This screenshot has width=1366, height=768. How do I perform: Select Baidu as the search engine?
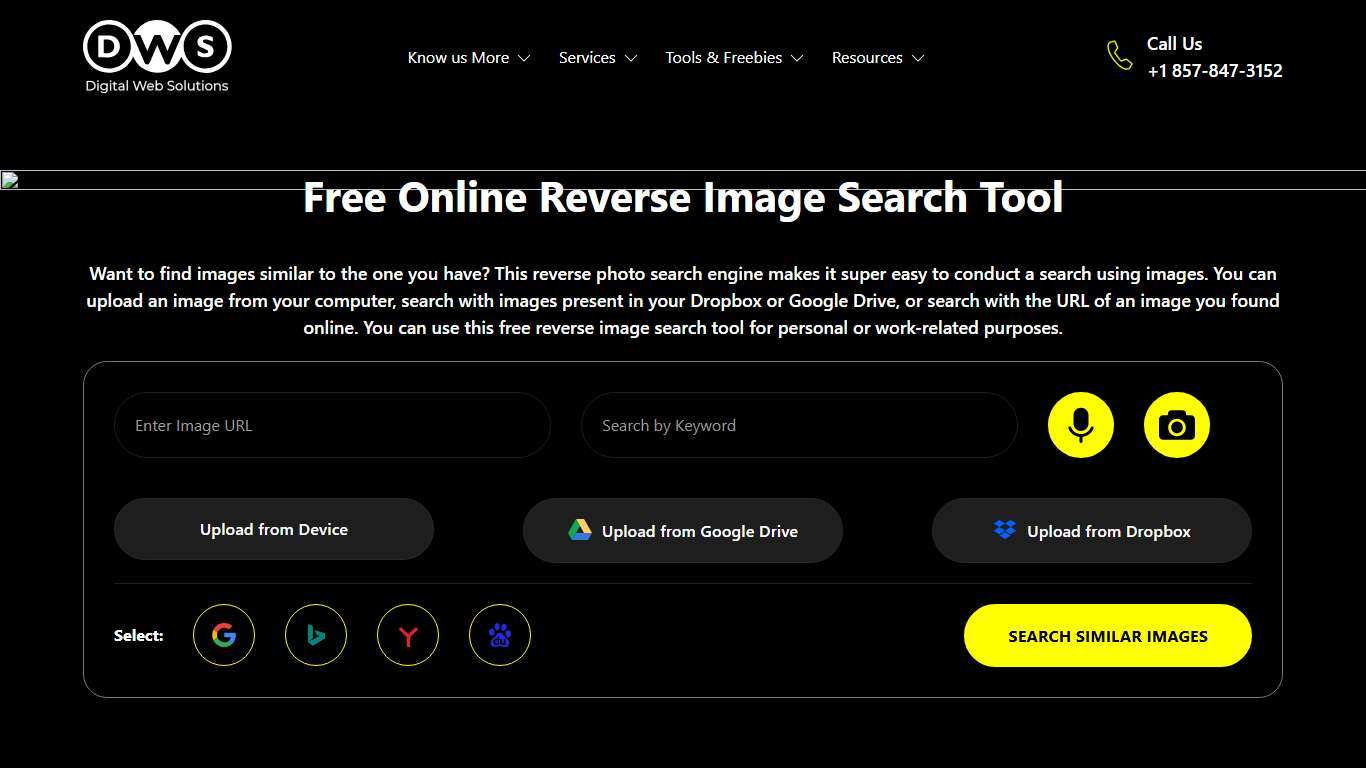500,635
